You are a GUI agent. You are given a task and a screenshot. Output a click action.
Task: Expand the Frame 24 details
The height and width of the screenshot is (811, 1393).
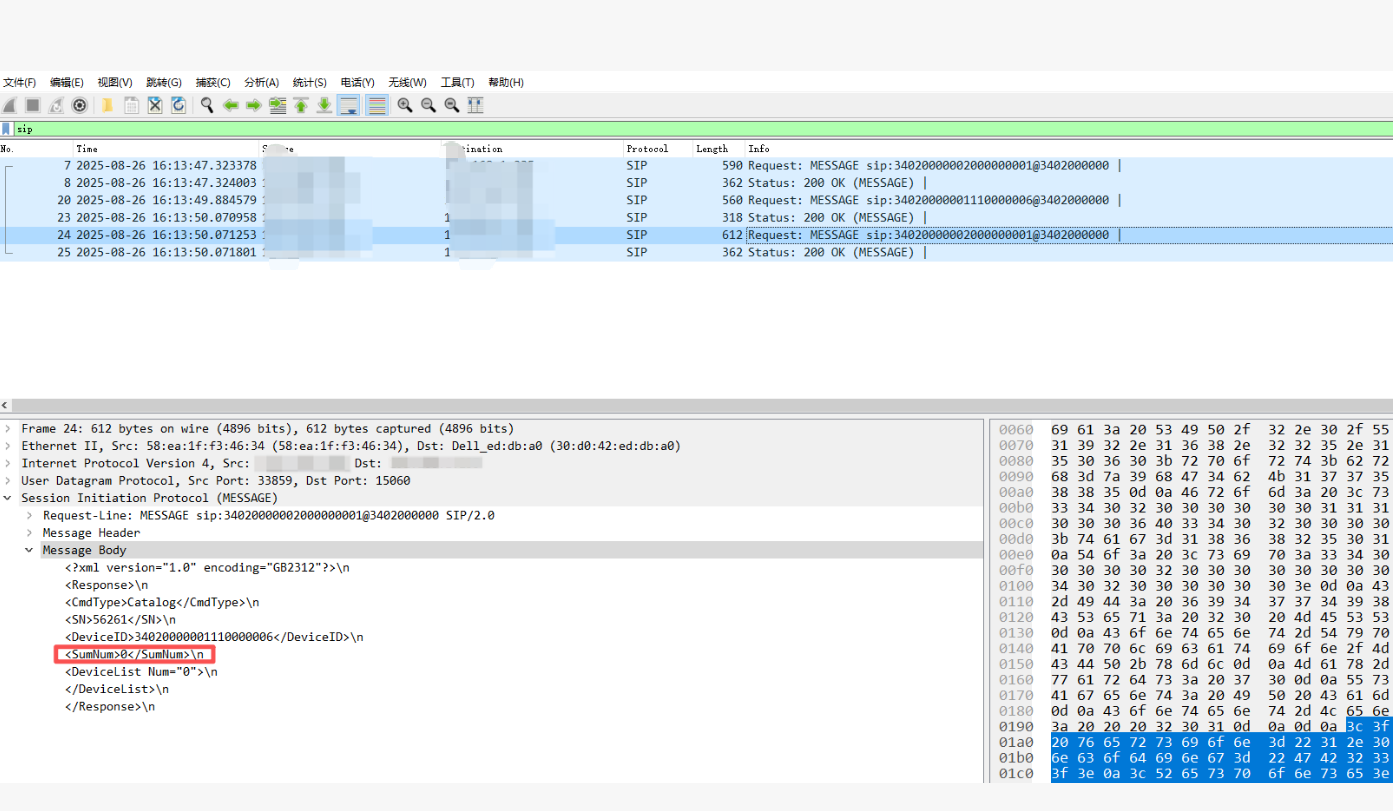tap(8, 428)
